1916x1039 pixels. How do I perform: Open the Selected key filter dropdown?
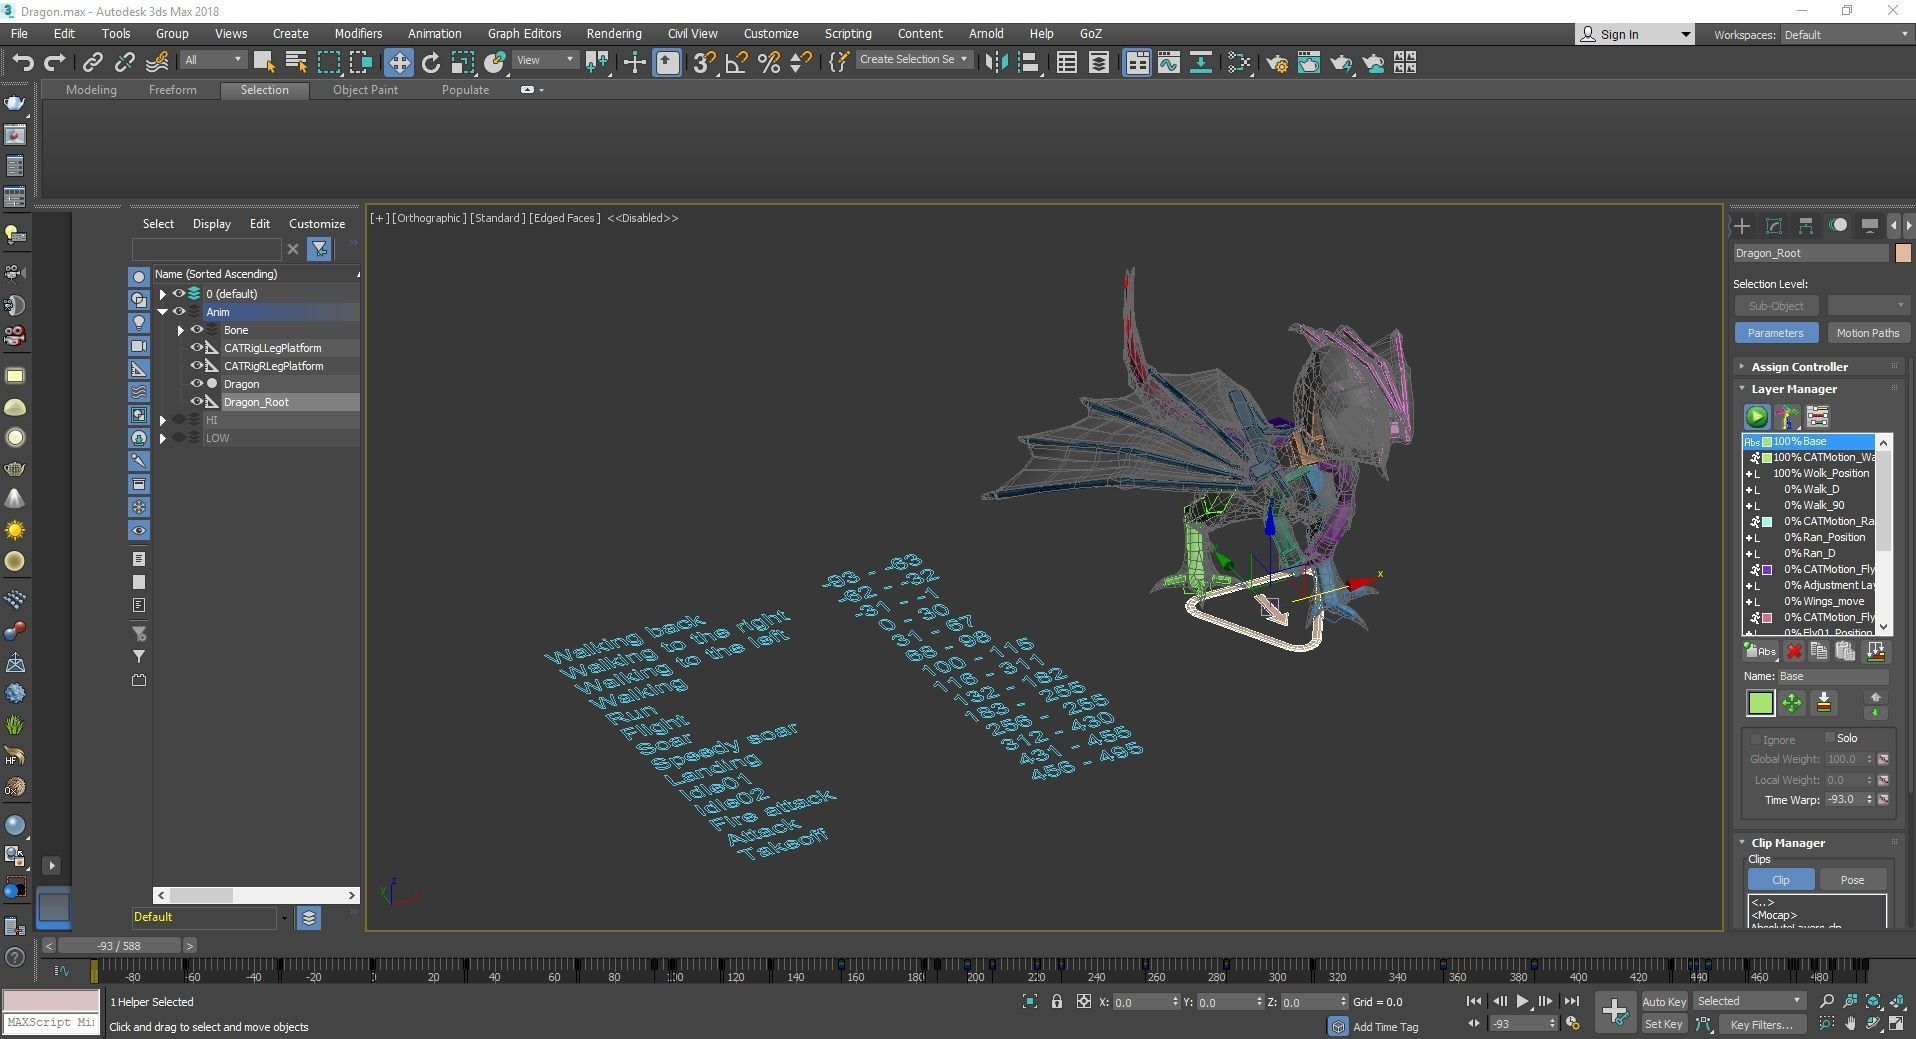[x=1749, y=1001]
